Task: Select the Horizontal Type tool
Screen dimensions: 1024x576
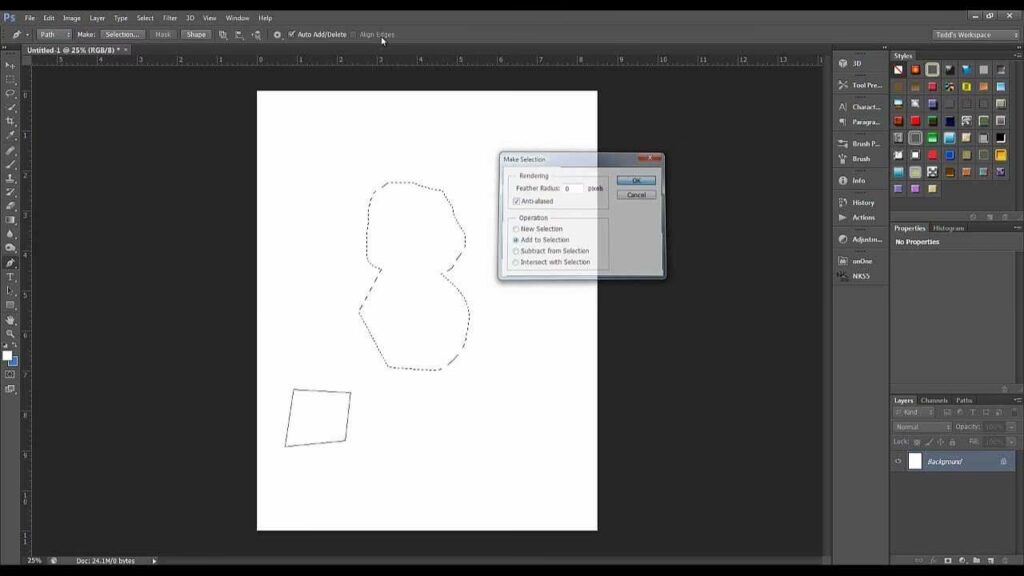Action: pos(11,277)
